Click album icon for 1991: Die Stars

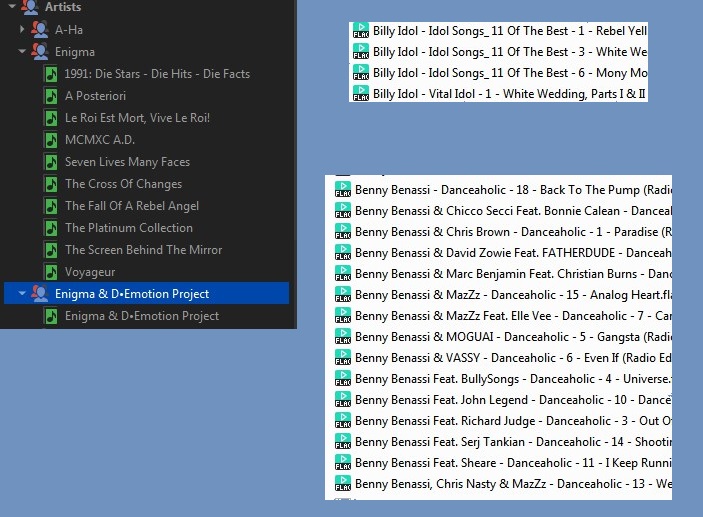(x=51, y=74)
